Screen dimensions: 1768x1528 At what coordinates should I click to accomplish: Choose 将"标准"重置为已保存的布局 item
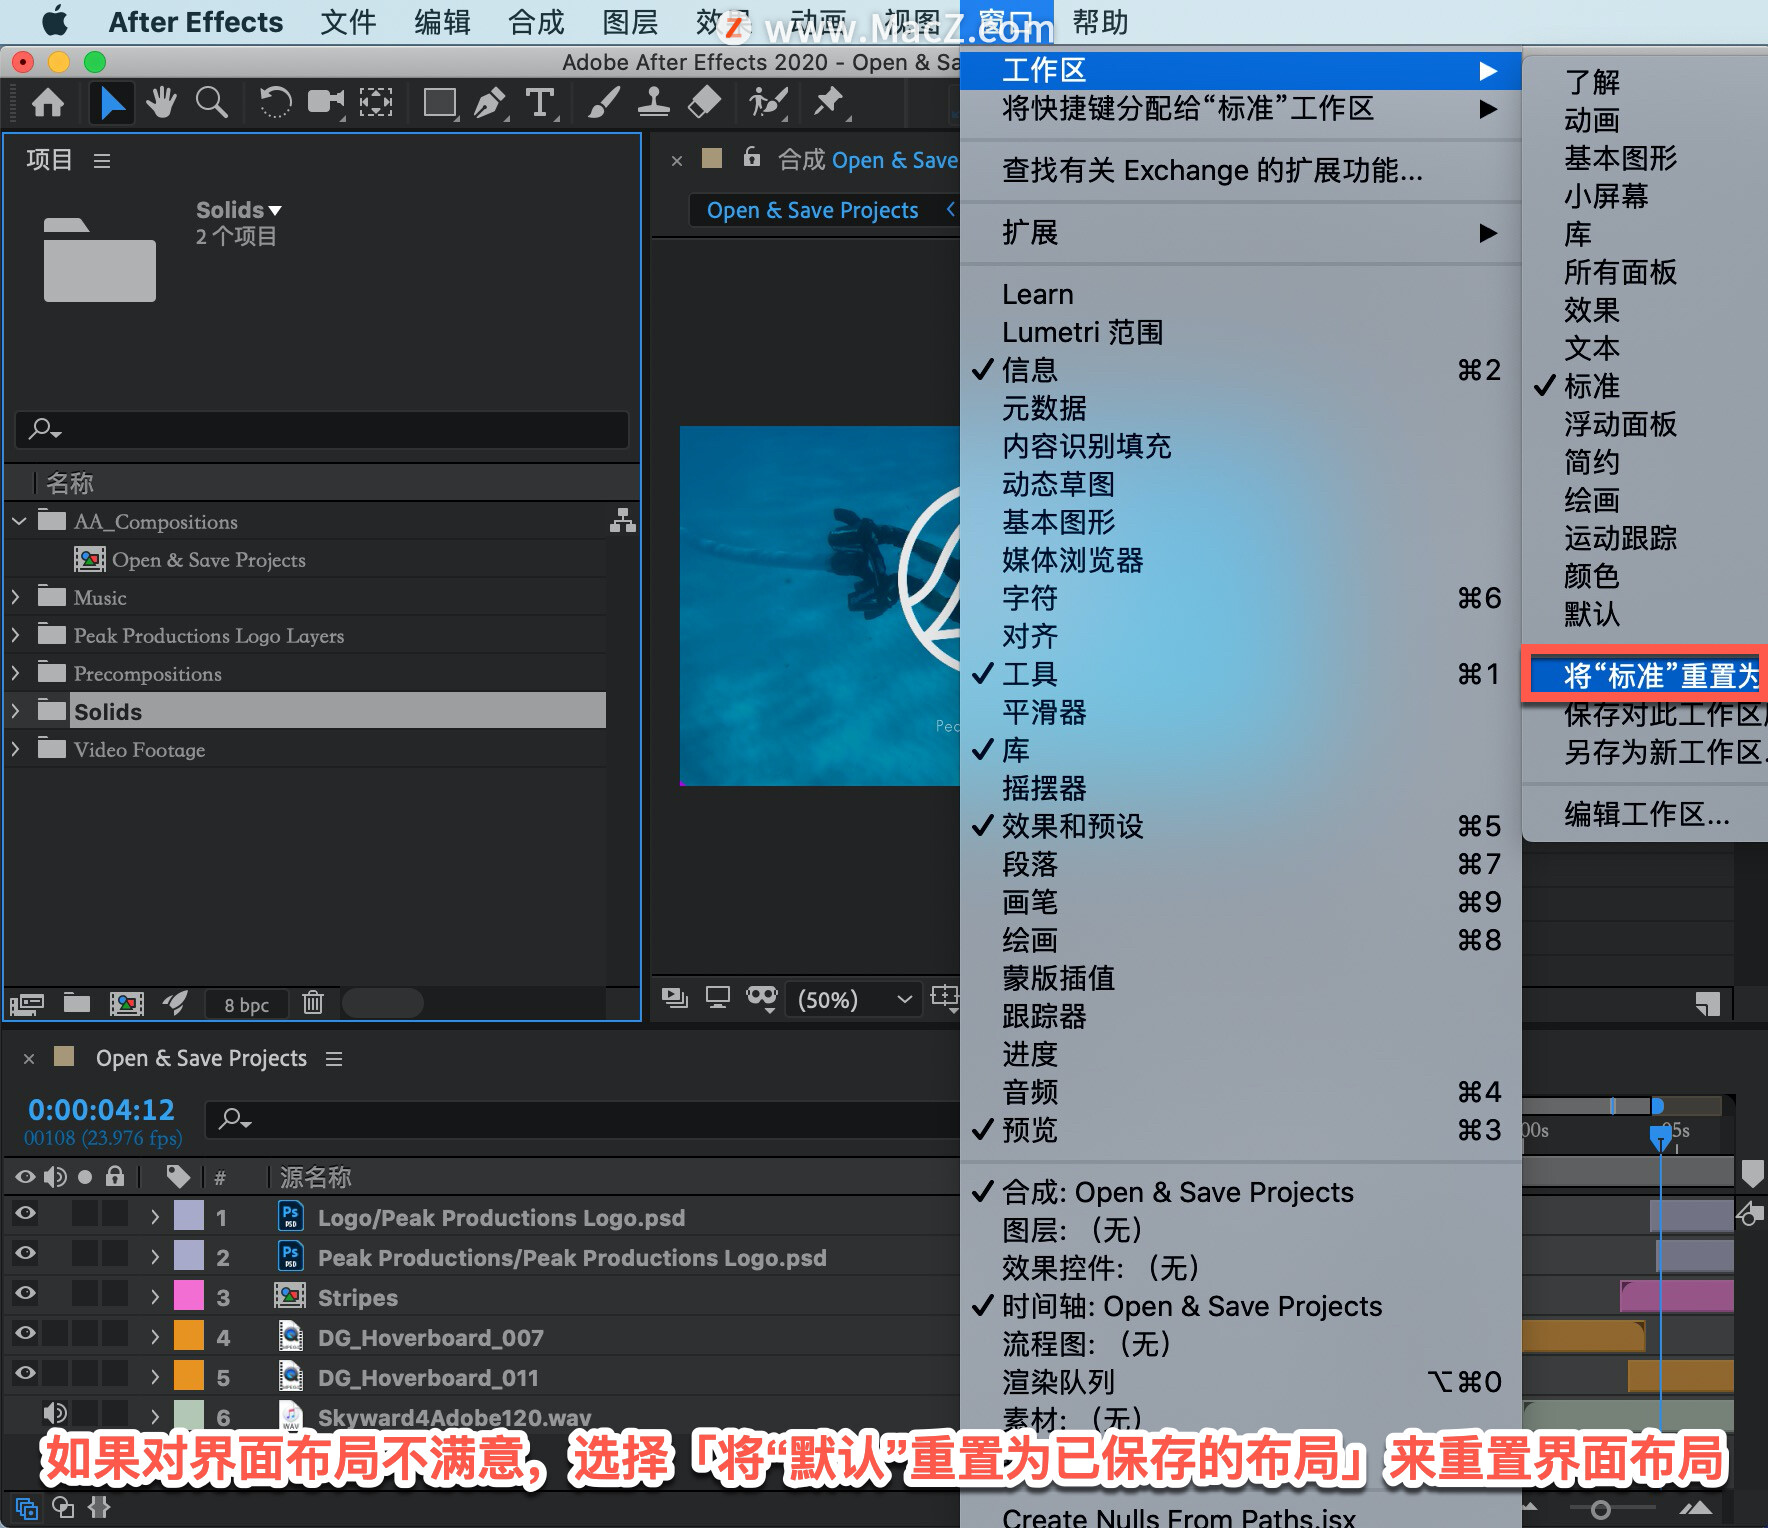(1647, 676)
